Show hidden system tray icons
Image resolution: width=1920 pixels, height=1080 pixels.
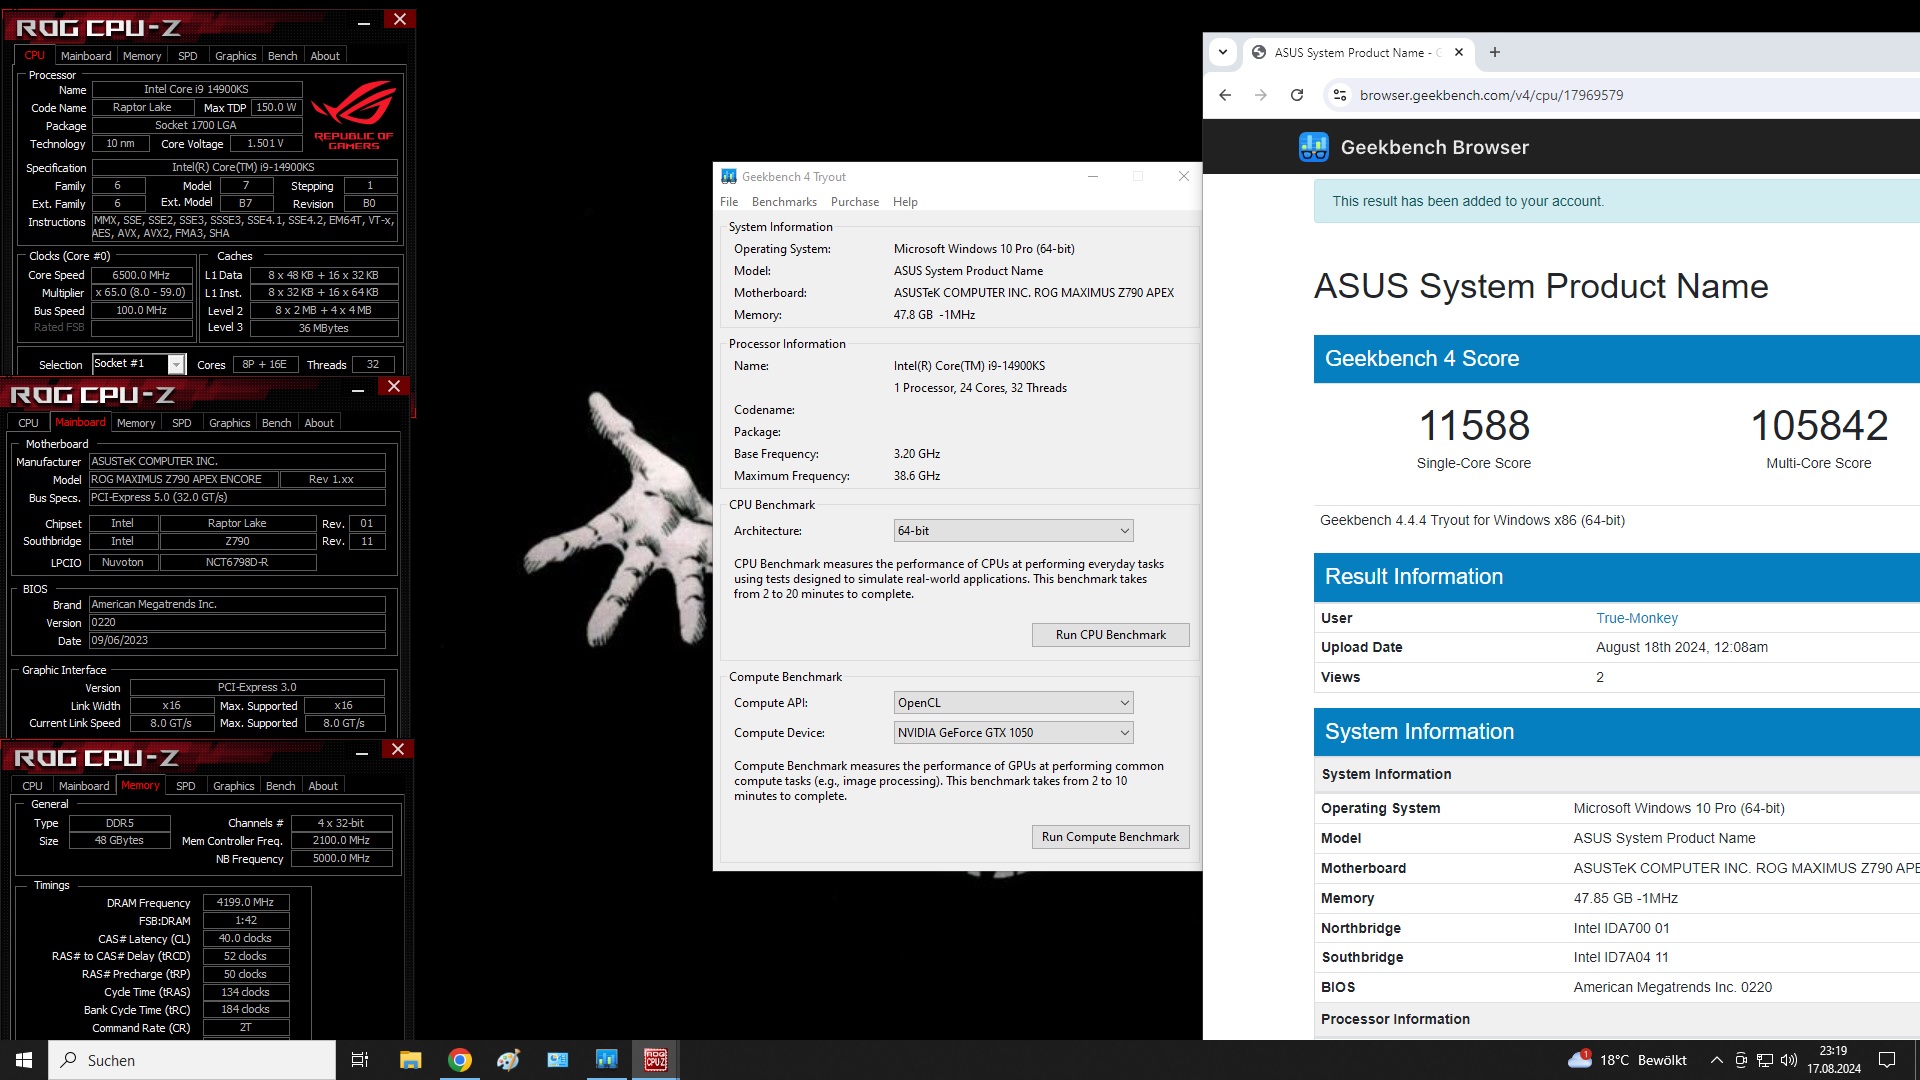[1716, 1060]
